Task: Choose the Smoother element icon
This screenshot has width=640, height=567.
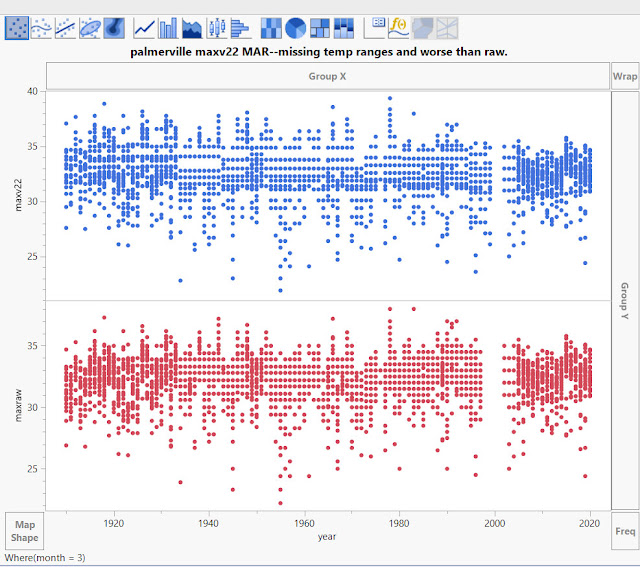Action: tap(41, 28)
